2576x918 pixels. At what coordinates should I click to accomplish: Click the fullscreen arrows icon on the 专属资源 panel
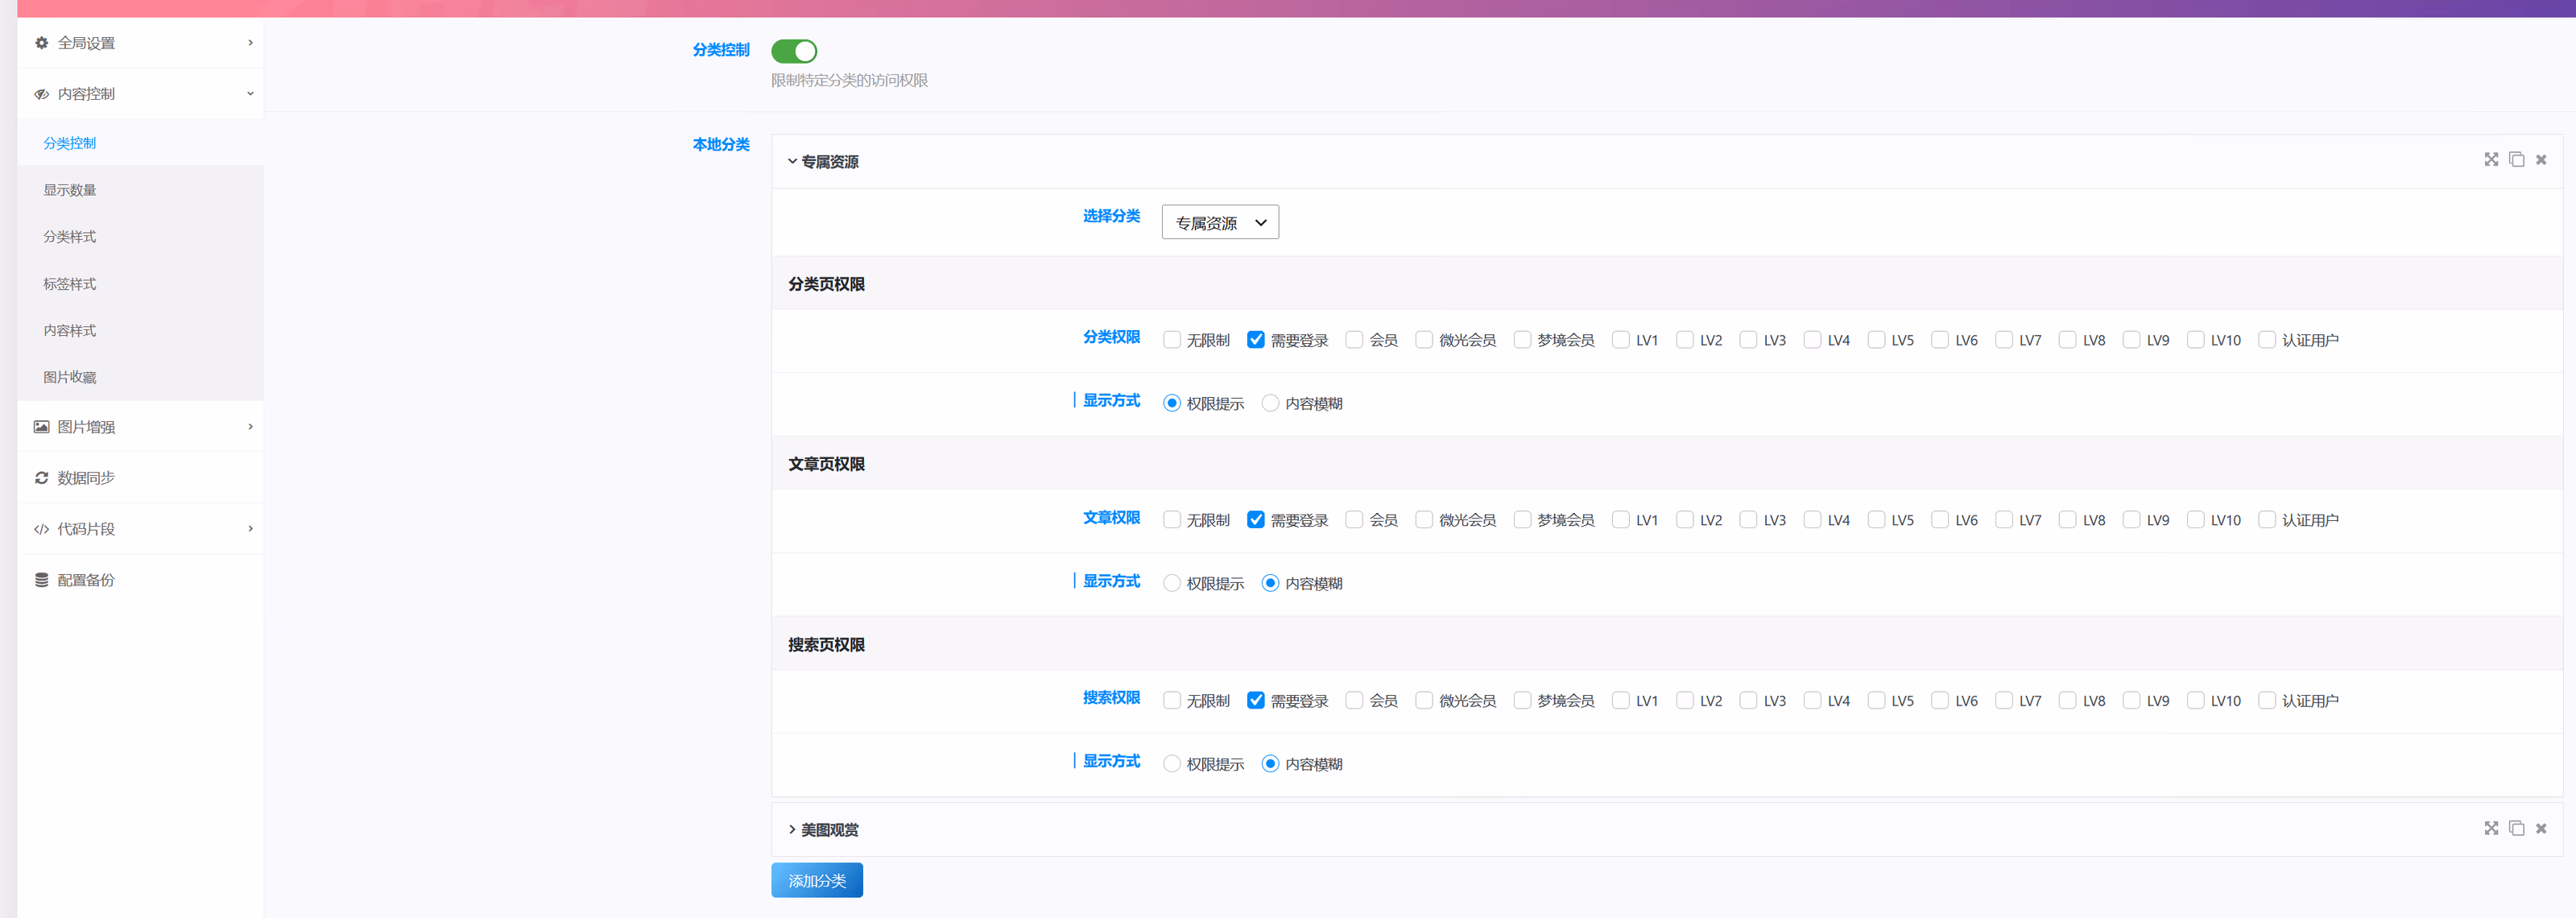(x=2491, y=160)
